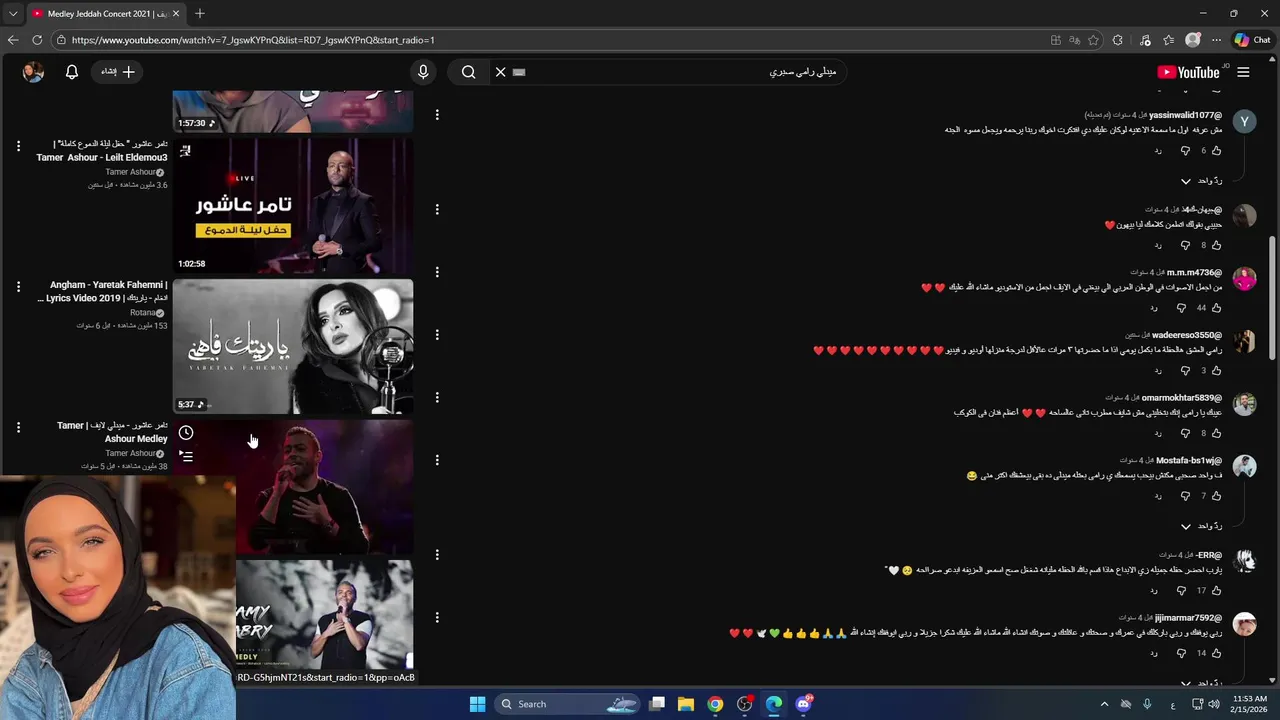Open the taskbar clock showing 11:53 AM
The height and width of the screenshot is (720, 1280).
[1250, 704]
